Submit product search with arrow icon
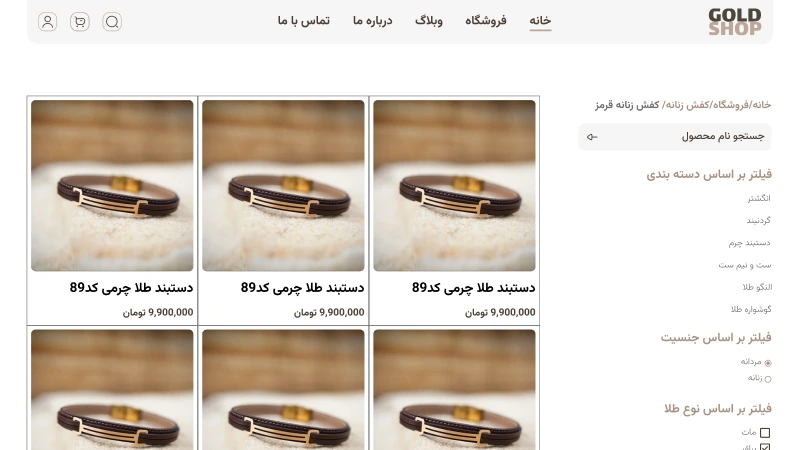The image size is (800, 450). point(592,137)
